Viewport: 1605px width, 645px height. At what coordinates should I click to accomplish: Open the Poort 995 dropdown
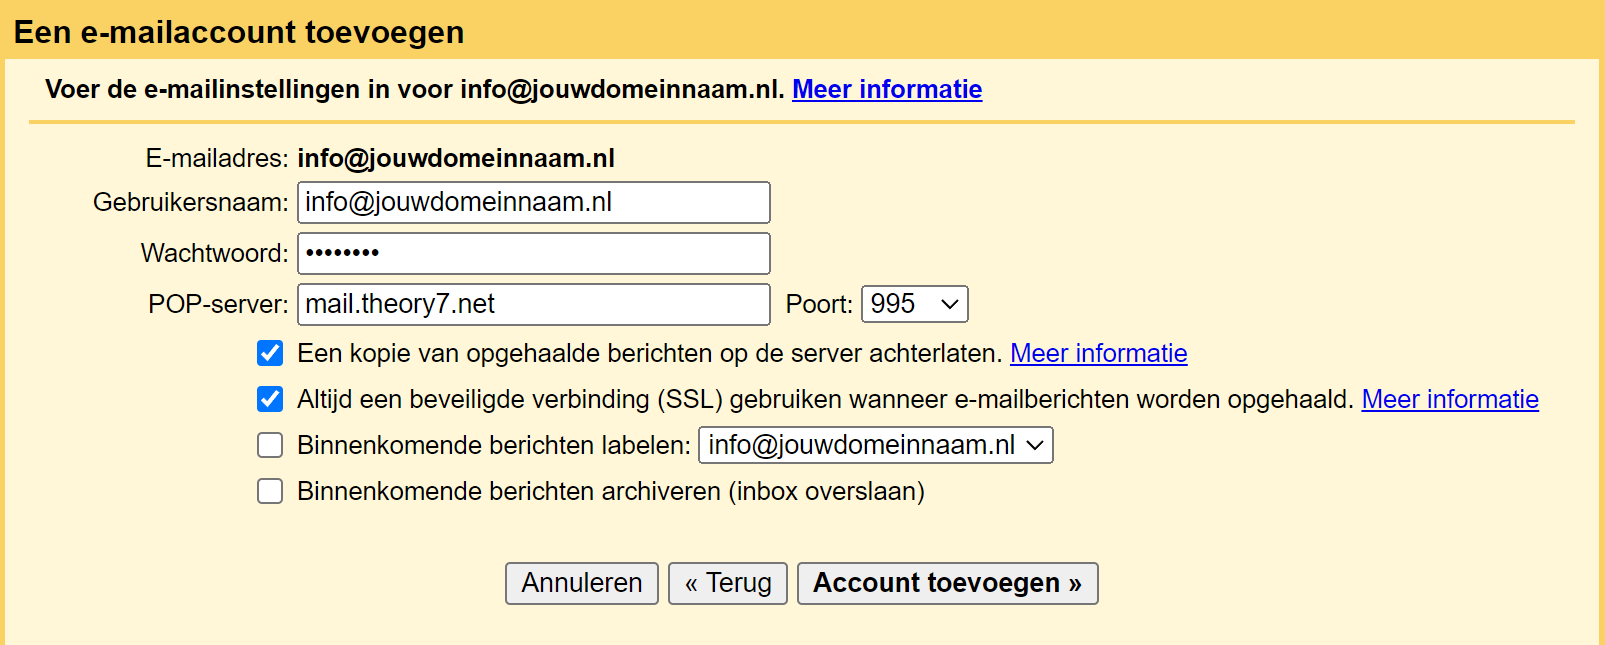(x=914, y=304)
